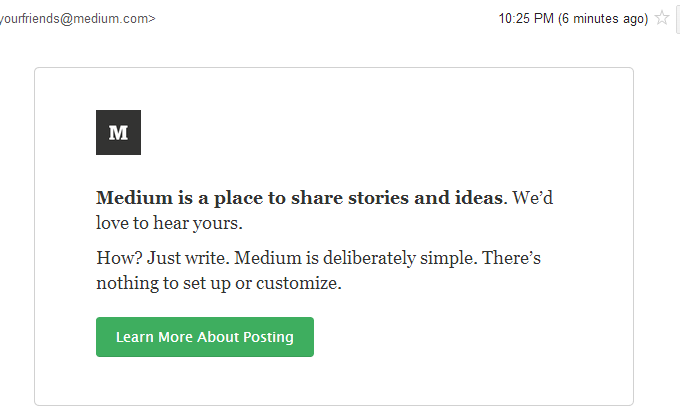This screenshot has height=412, width=680.
Task: Click the partially visible button right of the star
Action: click(677, 18)
